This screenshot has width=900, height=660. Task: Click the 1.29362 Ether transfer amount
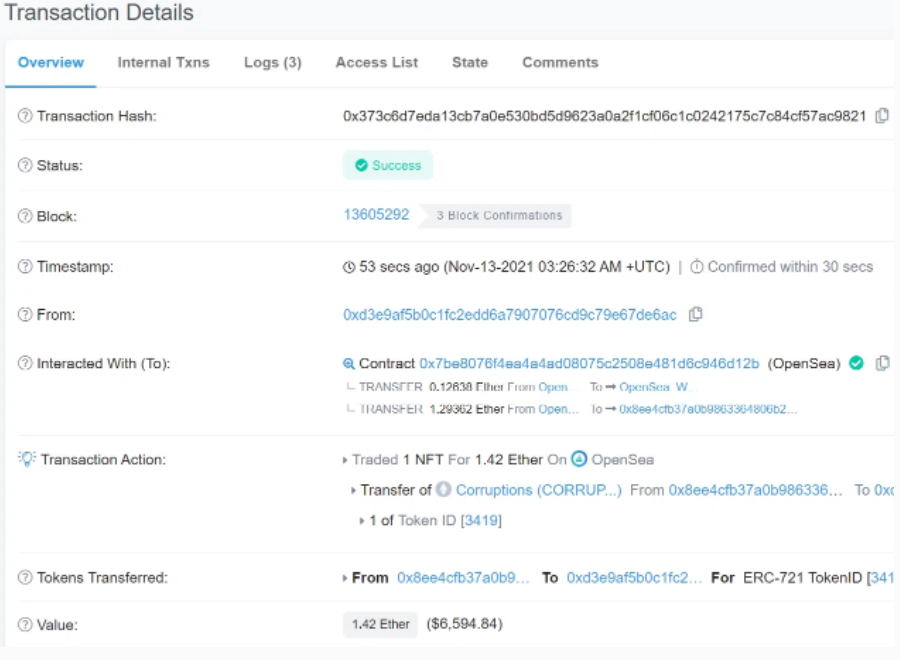point(467,409)
